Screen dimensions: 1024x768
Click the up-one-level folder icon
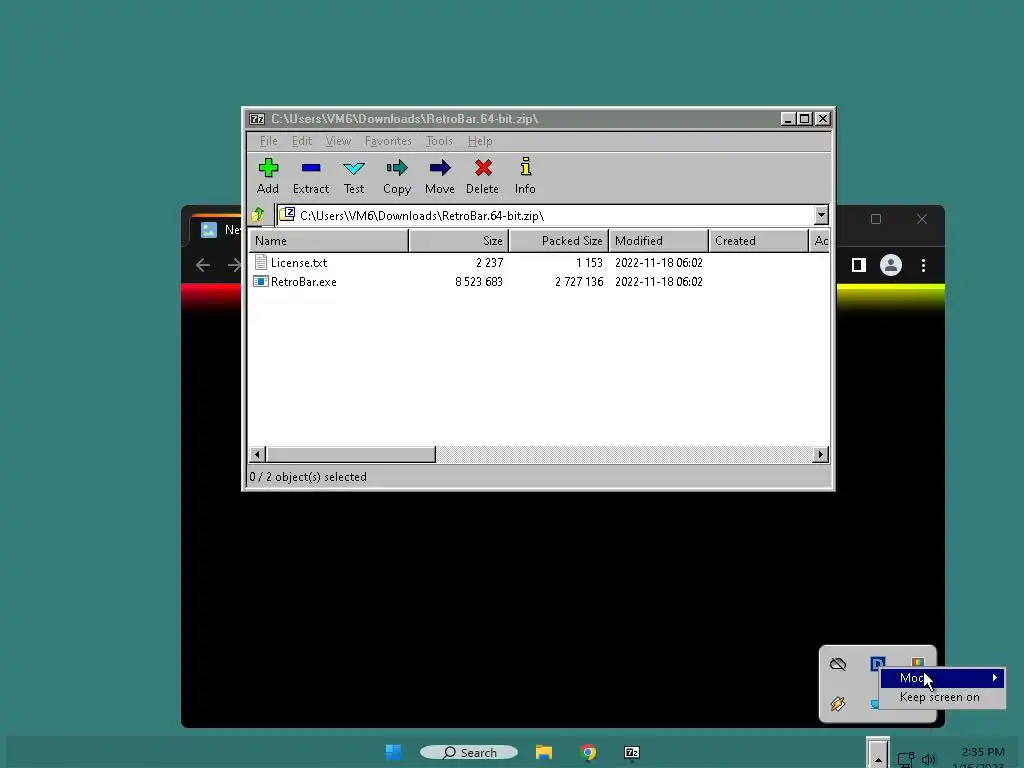tap(258, 214)
